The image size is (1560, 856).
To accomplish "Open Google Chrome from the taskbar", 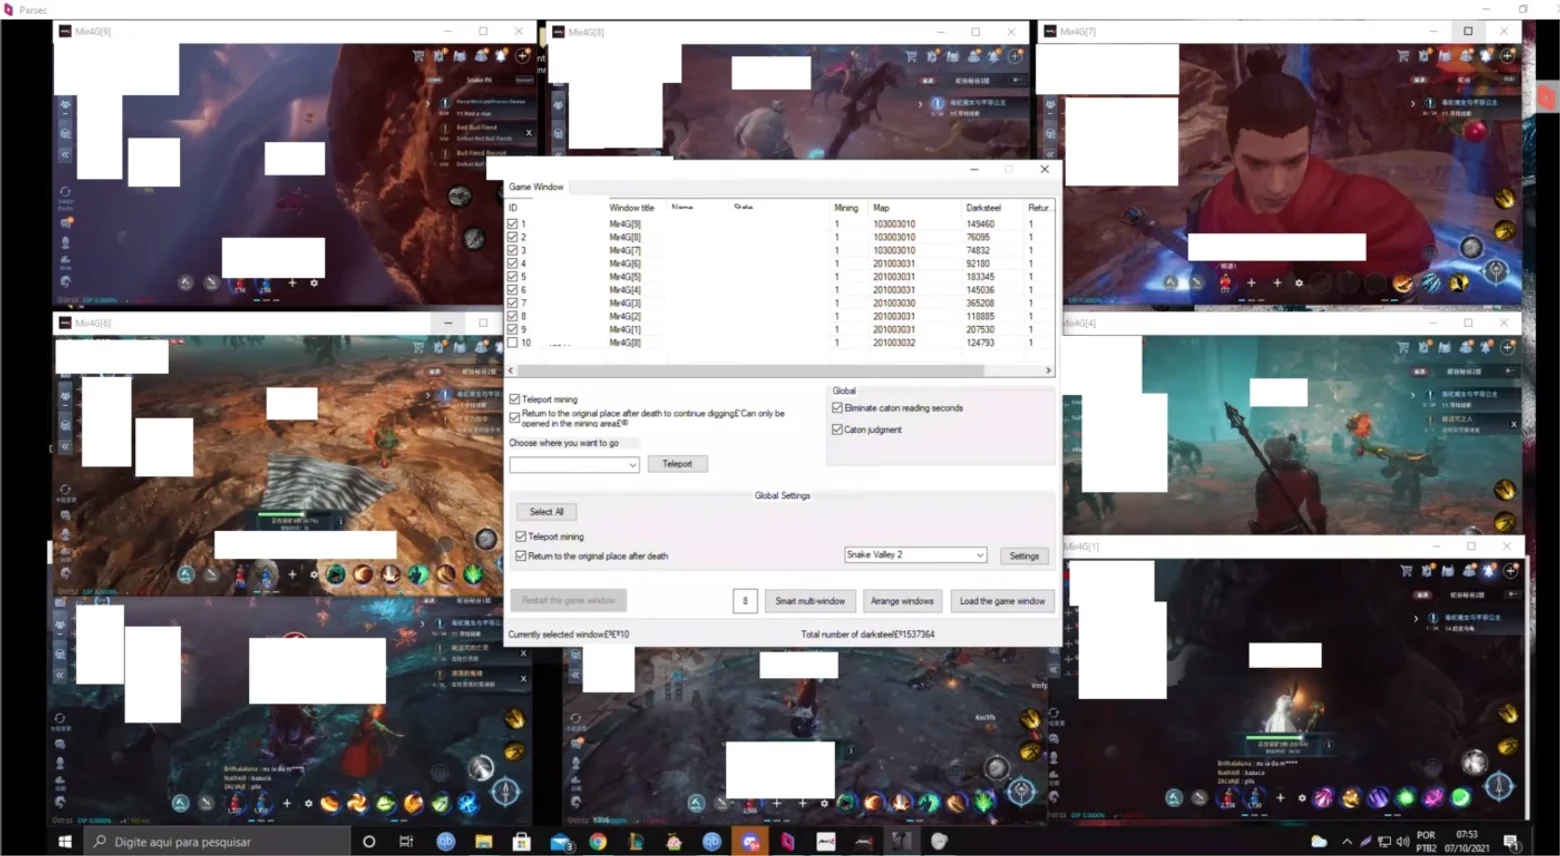I will 598,841.
